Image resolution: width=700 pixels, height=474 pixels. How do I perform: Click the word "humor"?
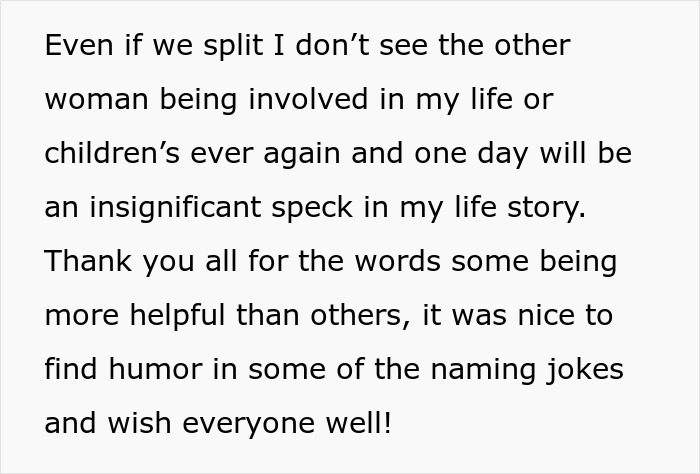click(155, 369)
